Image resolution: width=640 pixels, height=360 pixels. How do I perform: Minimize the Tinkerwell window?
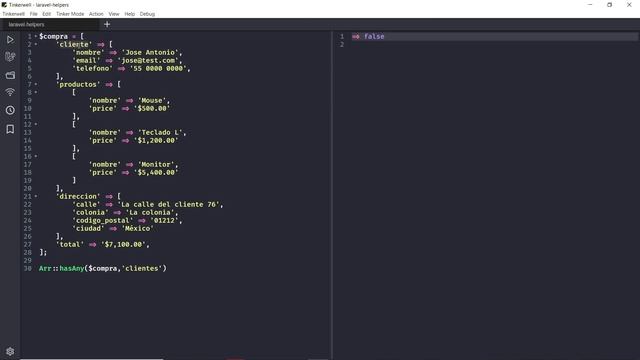pos(590,5)
